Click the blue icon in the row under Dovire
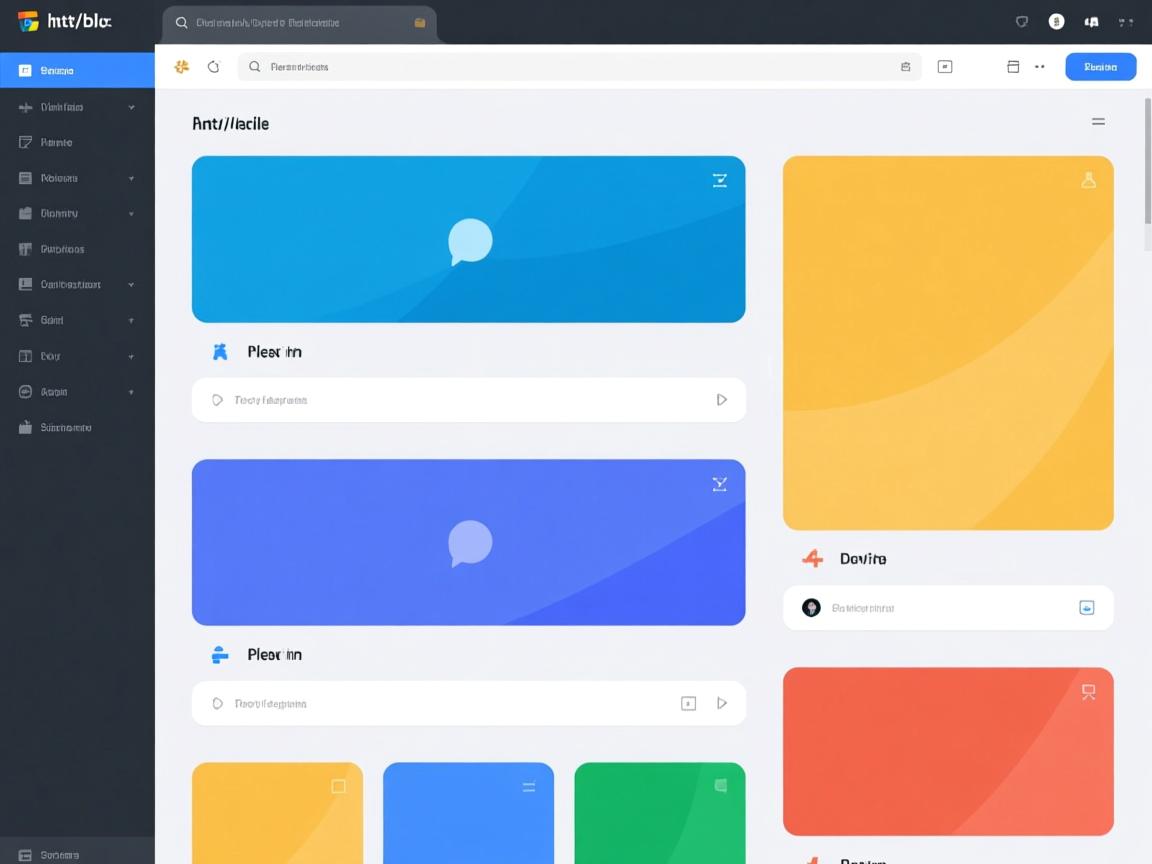 (x=1086, y=608)
